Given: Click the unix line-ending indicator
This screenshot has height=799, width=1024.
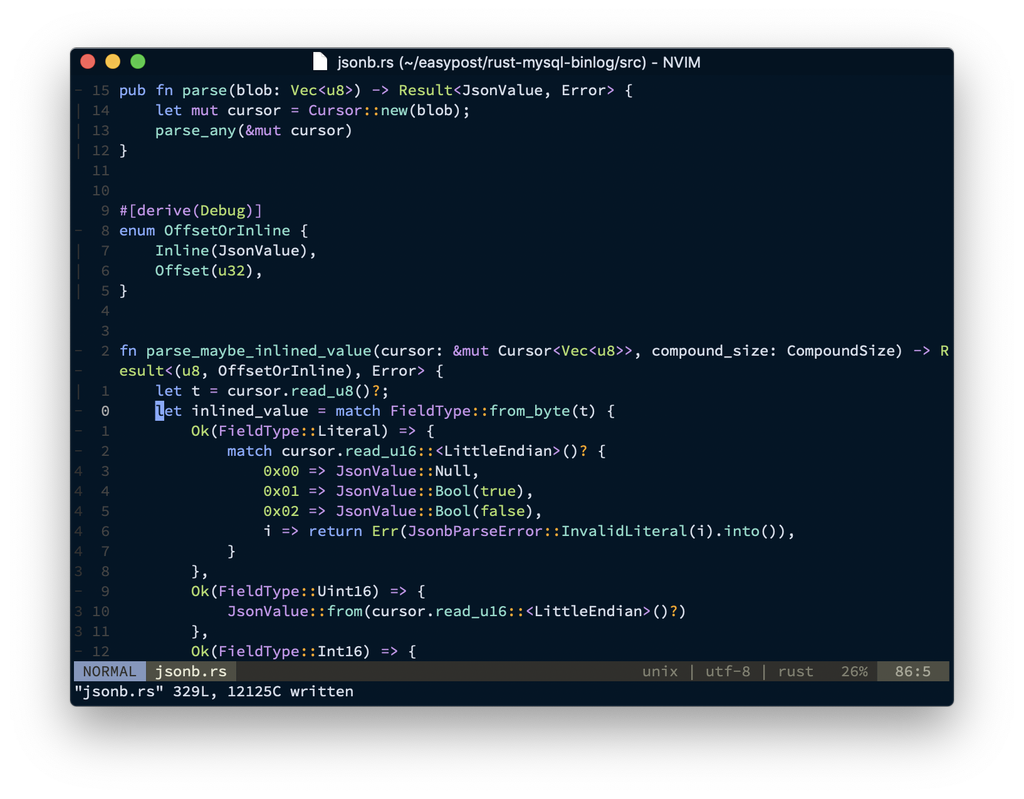Looking at the screenshot, I should tap(659, 671).
